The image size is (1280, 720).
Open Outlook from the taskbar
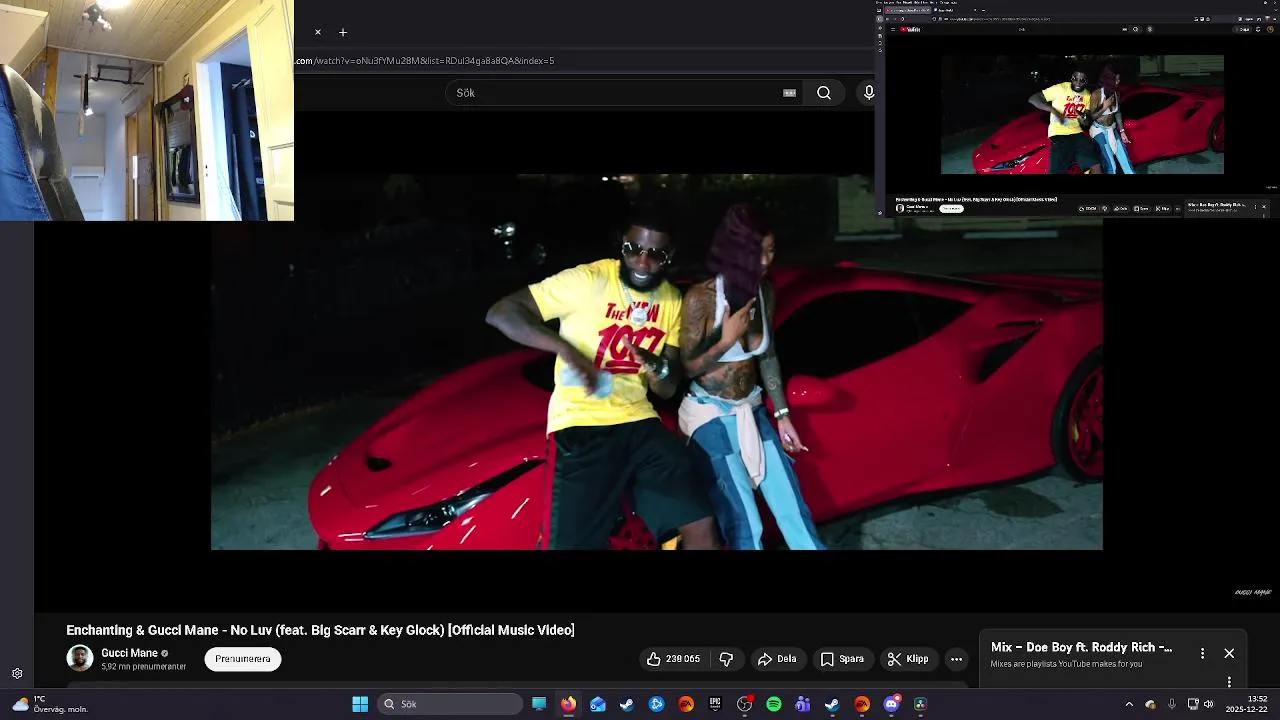[597, 704]
